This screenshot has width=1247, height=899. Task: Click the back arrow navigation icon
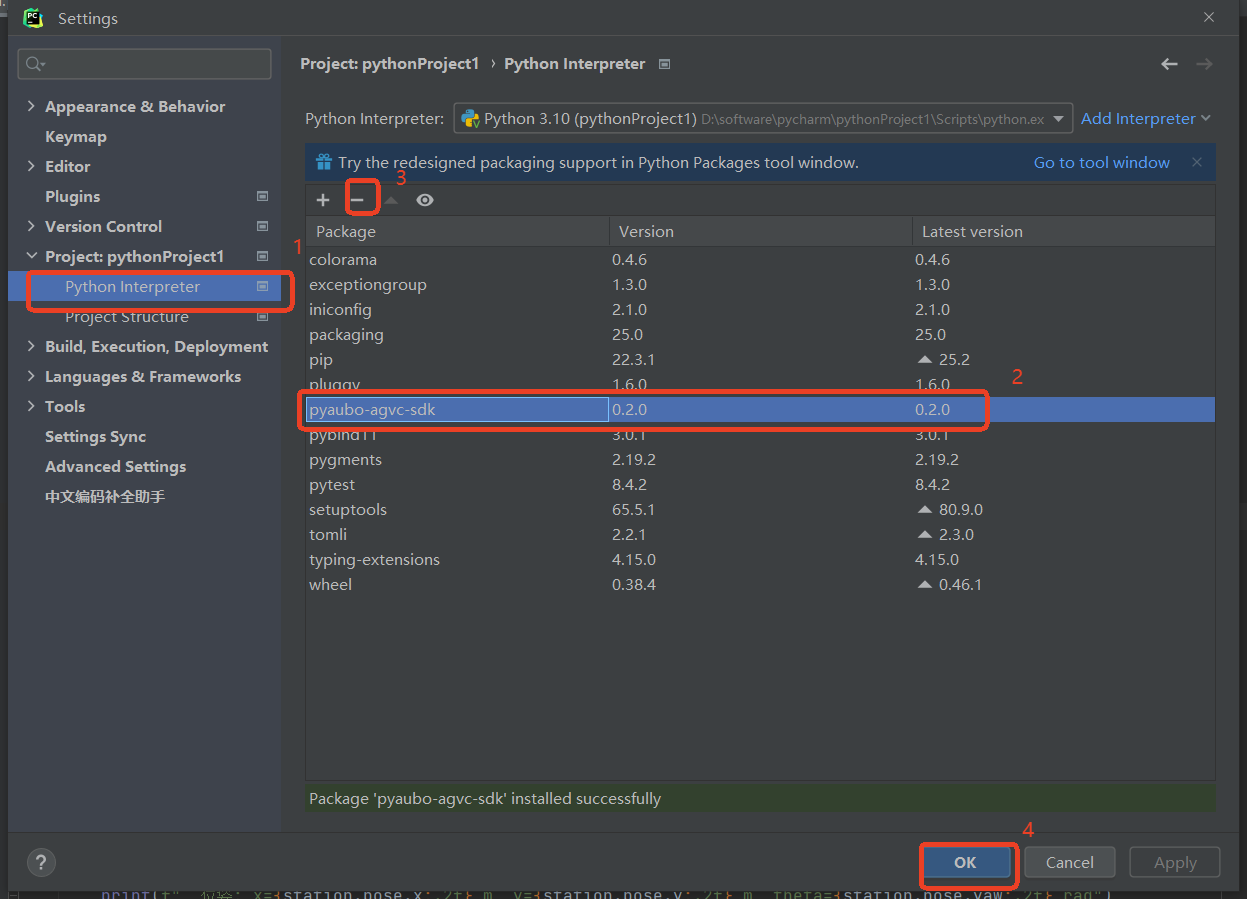point(1169,64)
